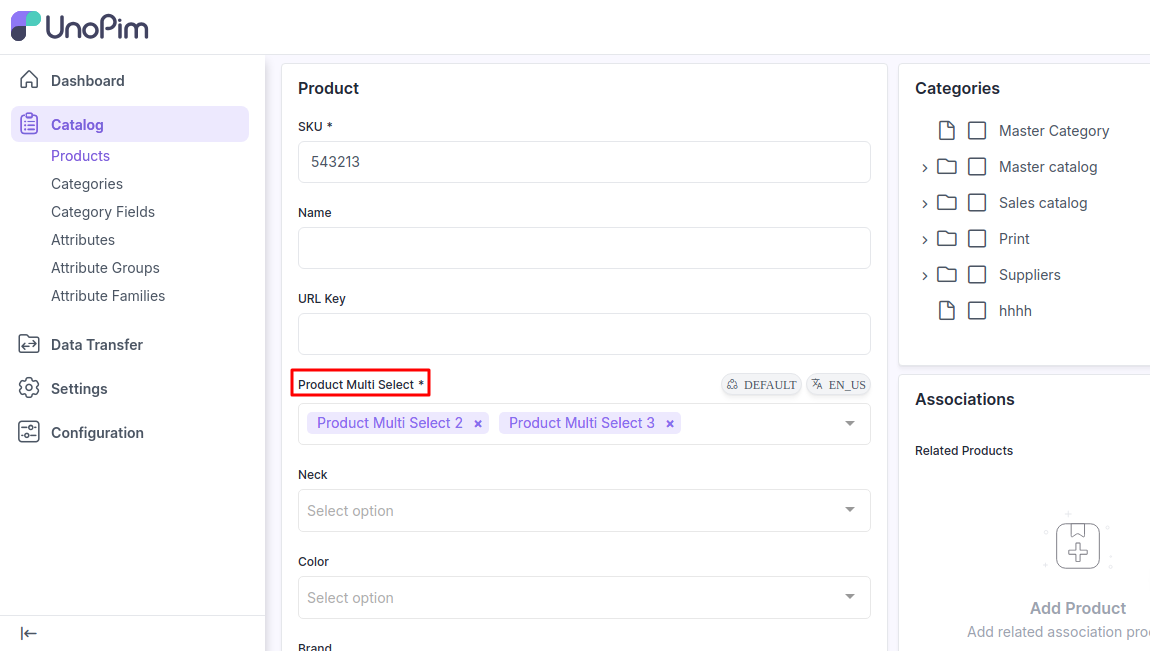
Task: Remove the Product Multi Select 2 tag
Action: pos(478,424)
